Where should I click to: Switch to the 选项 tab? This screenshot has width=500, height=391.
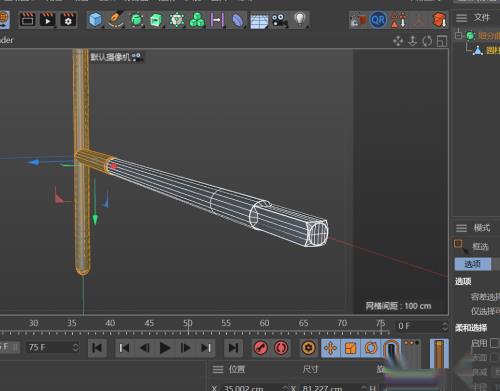tap(473, 264)
